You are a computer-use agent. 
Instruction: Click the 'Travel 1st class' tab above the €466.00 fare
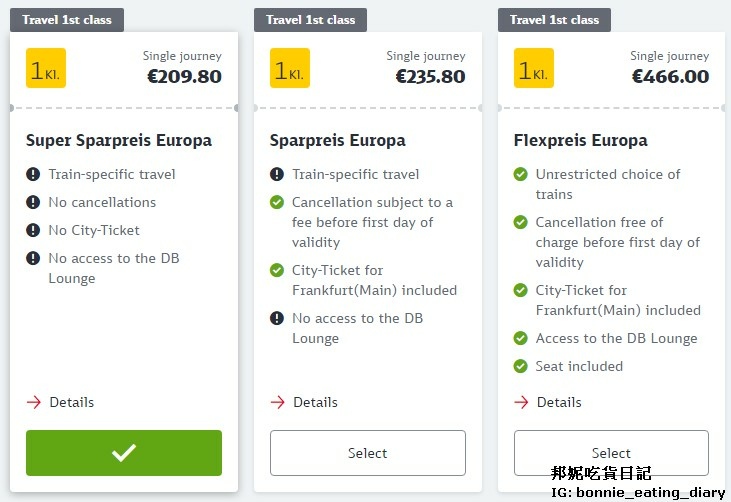coord(555,20)
